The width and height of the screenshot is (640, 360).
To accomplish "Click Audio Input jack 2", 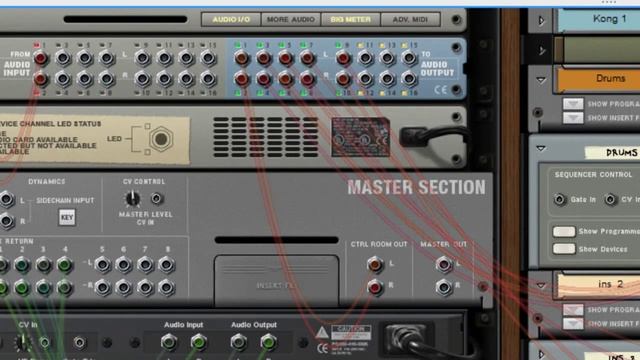I will (x=40, y=78).
